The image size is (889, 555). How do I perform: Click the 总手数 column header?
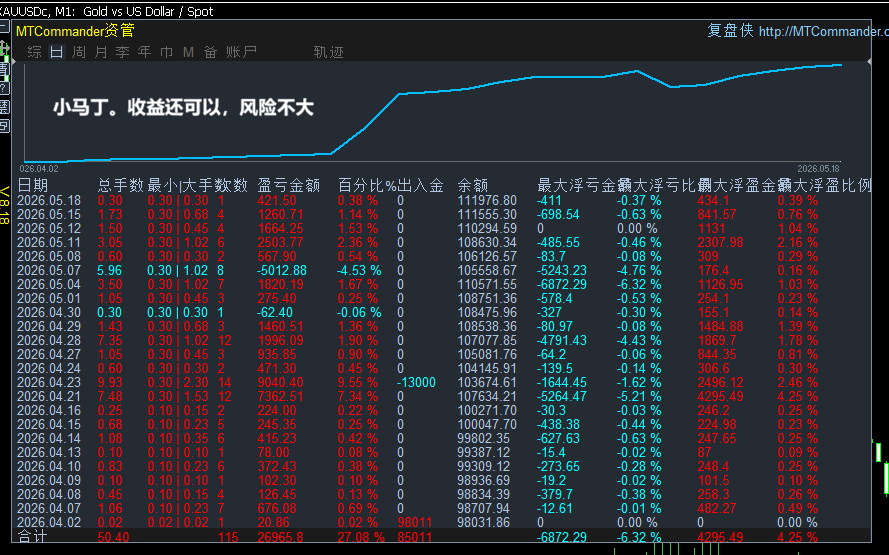pyautogui.click(x=121, y=185)
